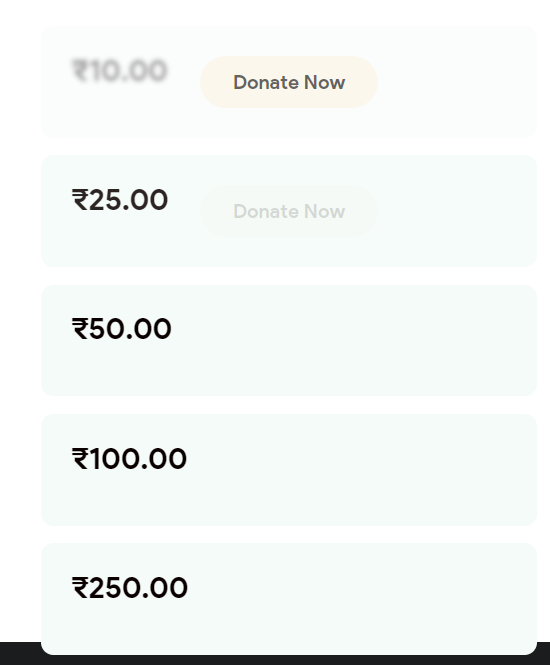Click the faded Donate Now beside ₹25.00

click(289, 211)
